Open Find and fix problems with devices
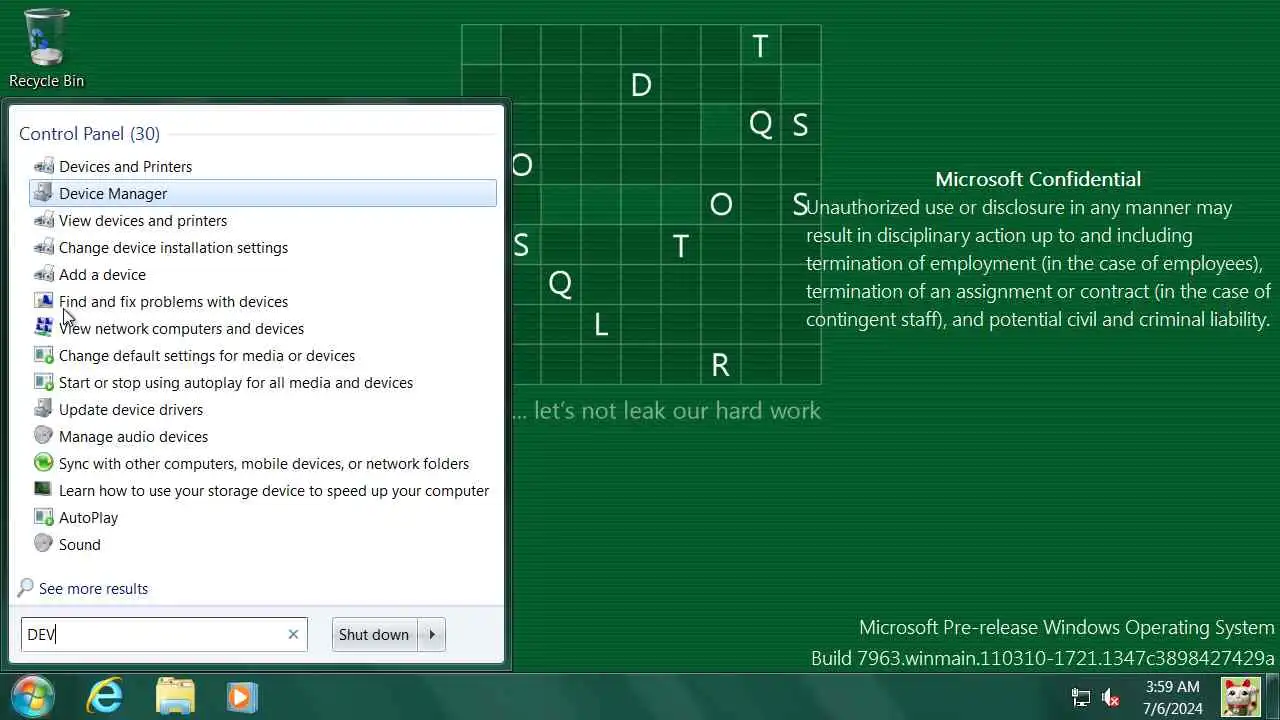 [173, 301]
